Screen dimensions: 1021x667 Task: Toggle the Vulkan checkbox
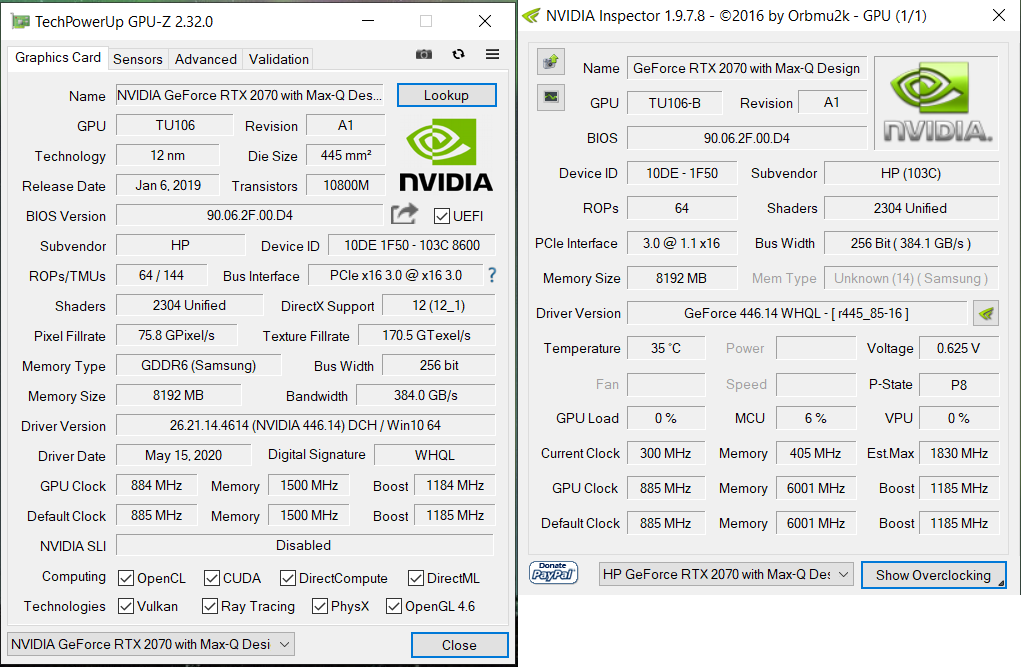126,606
